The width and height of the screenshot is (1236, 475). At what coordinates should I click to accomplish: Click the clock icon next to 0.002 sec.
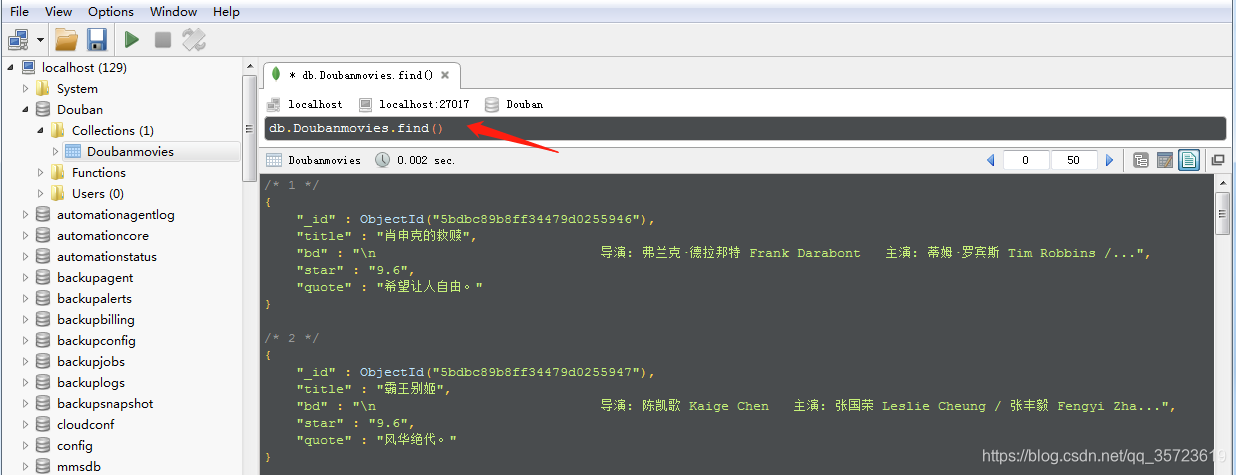[383, 160]
